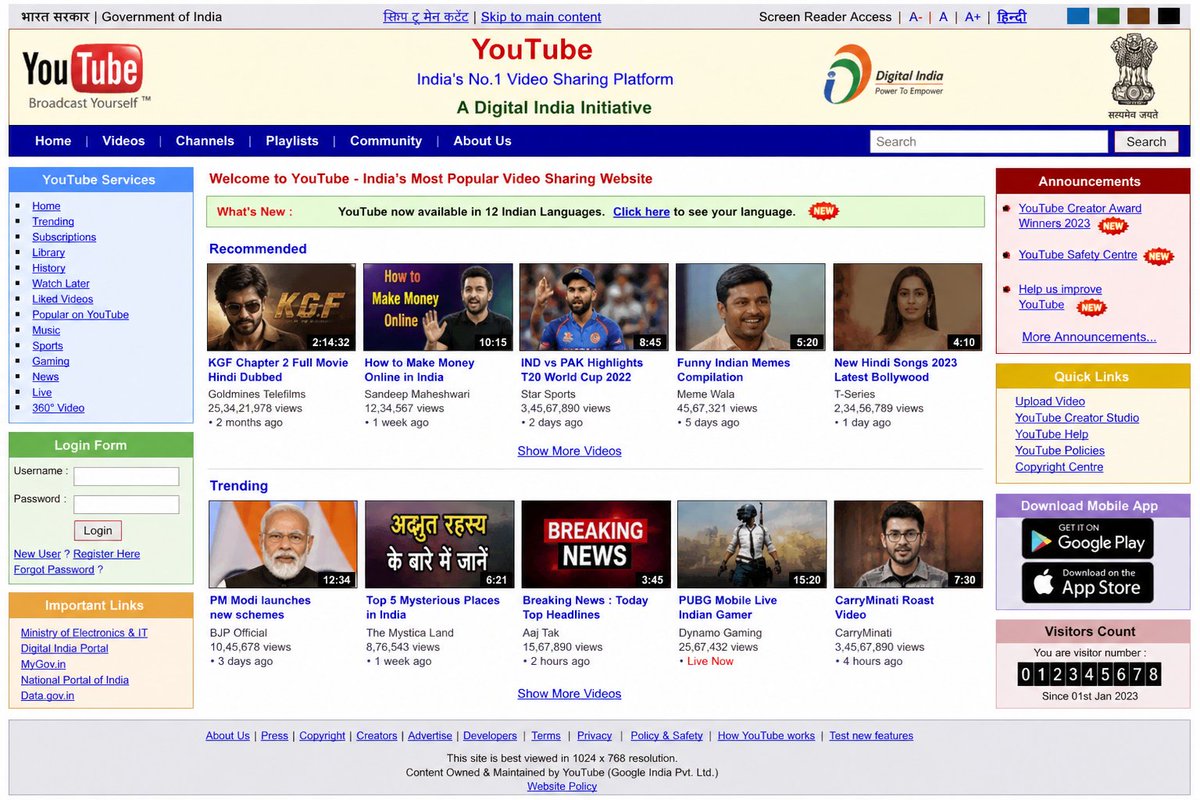Open Channels in the navigation bar
Screen dimensions: 1200x800
pyautogui.click(x=205, y=141)
